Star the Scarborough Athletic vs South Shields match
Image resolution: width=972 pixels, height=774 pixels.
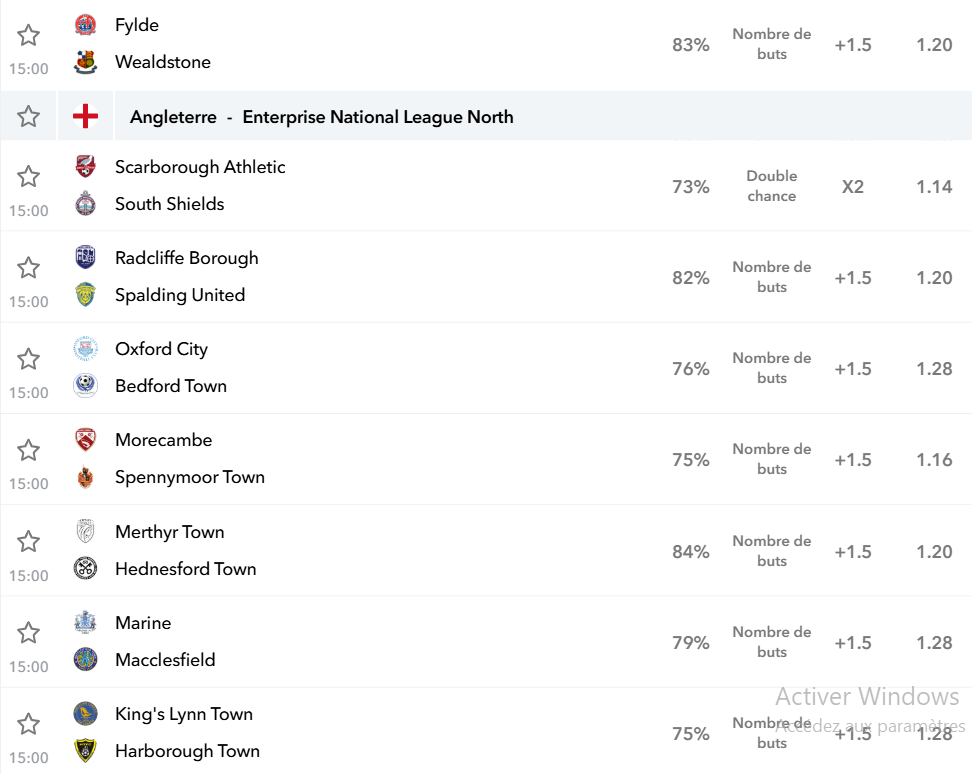pyautogui.click(x=29, y=177)
